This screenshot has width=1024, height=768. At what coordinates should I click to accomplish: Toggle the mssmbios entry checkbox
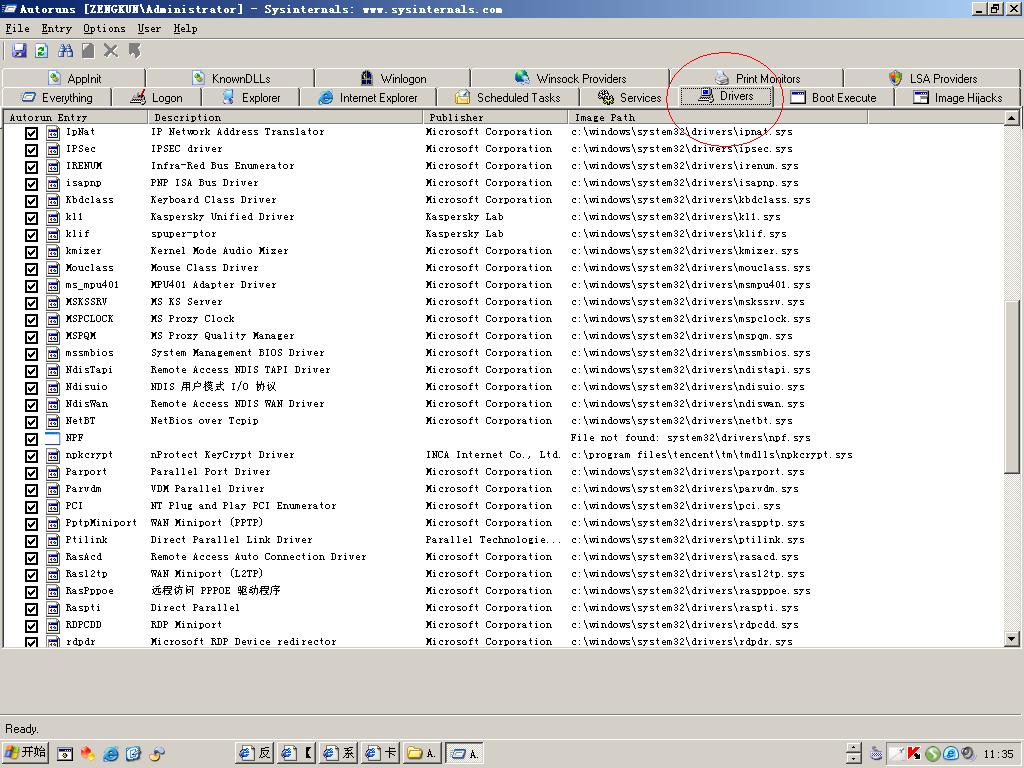coord(31,354)
